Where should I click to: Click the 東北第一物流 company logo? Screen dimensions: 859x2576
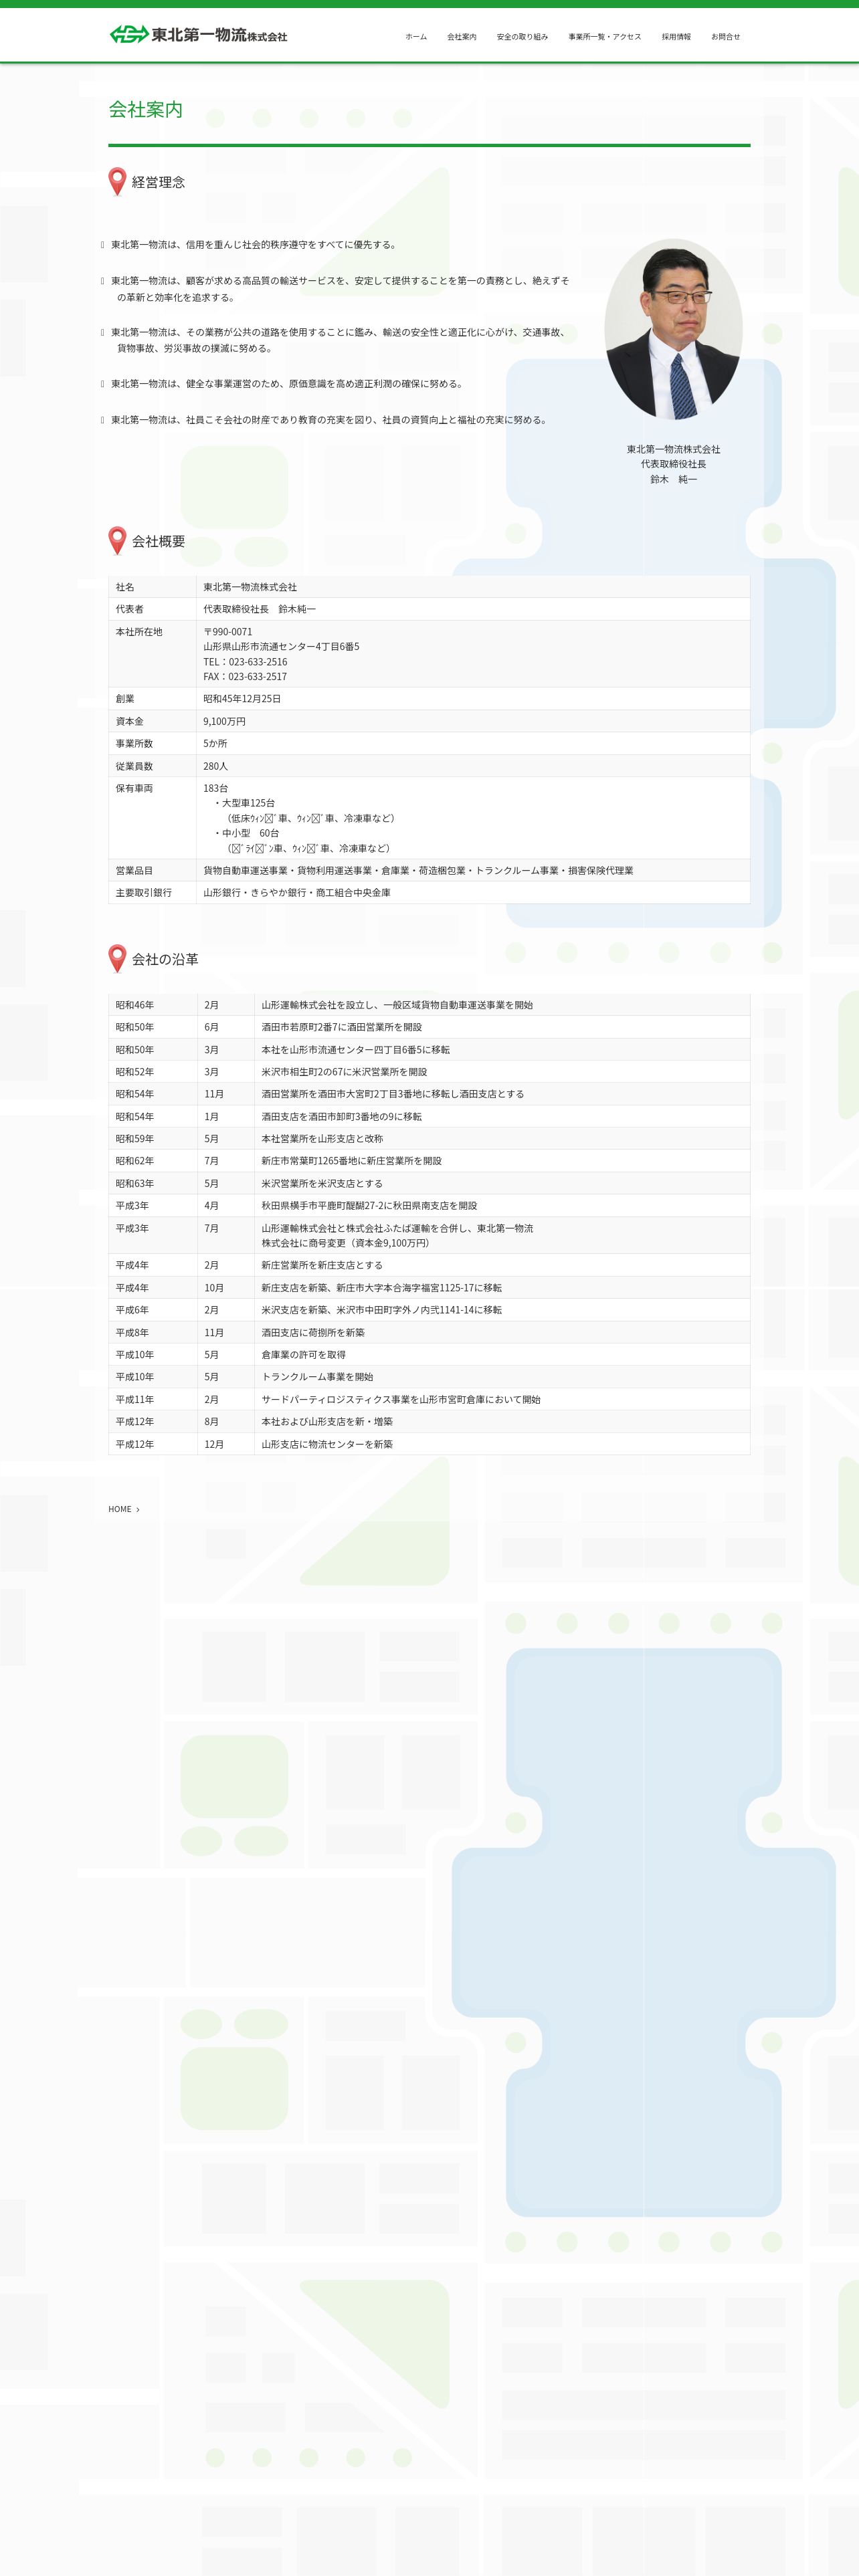click(x=198, y=35)
